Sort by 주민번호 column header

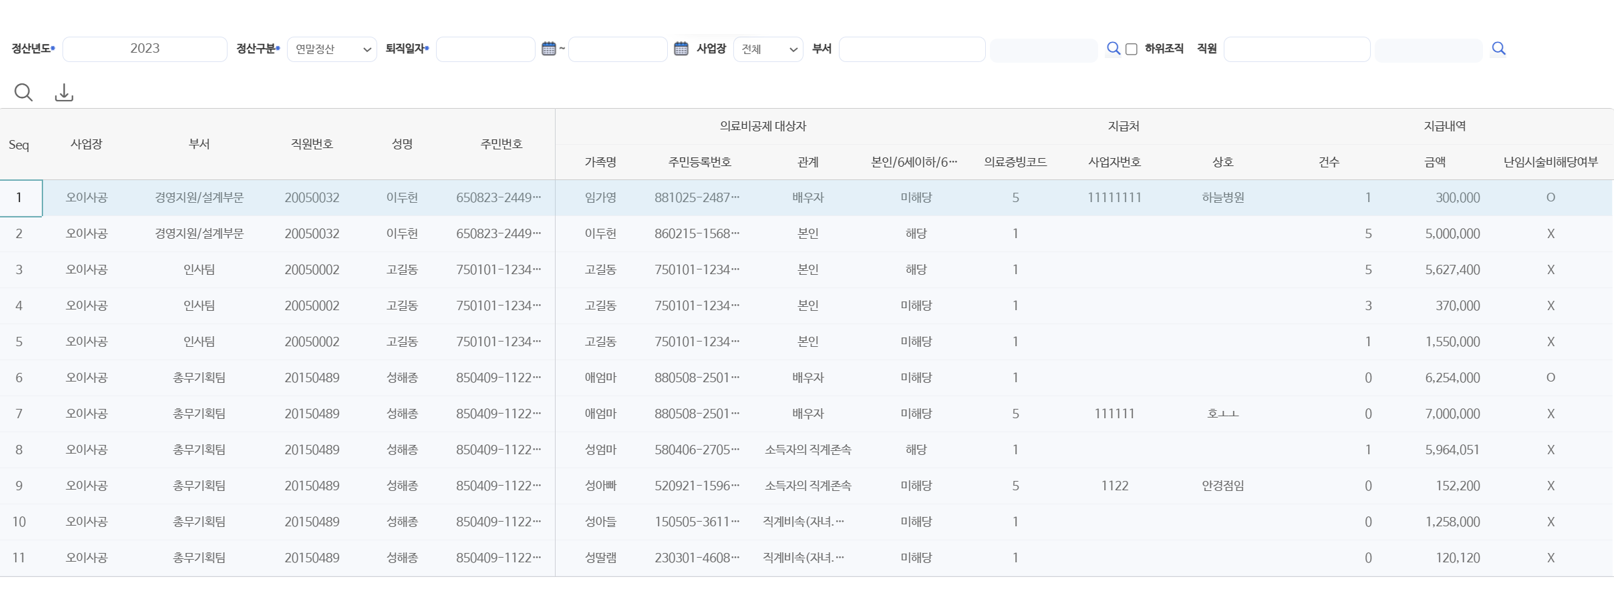(x=501, y=144)
